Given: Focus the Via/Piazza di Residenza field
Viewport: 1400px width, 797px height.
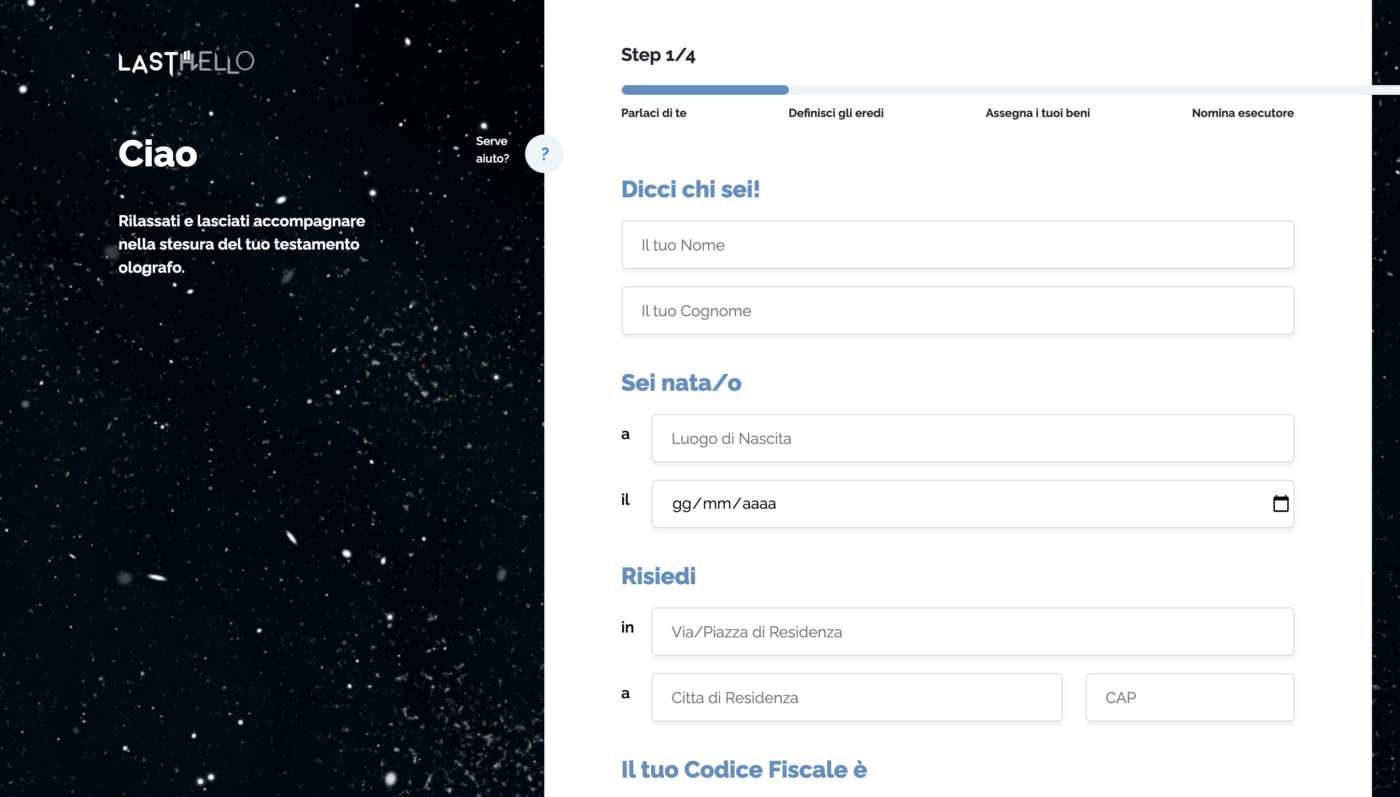Looking at the screenshot, I should pyautogui.click(x=972, y=632).
